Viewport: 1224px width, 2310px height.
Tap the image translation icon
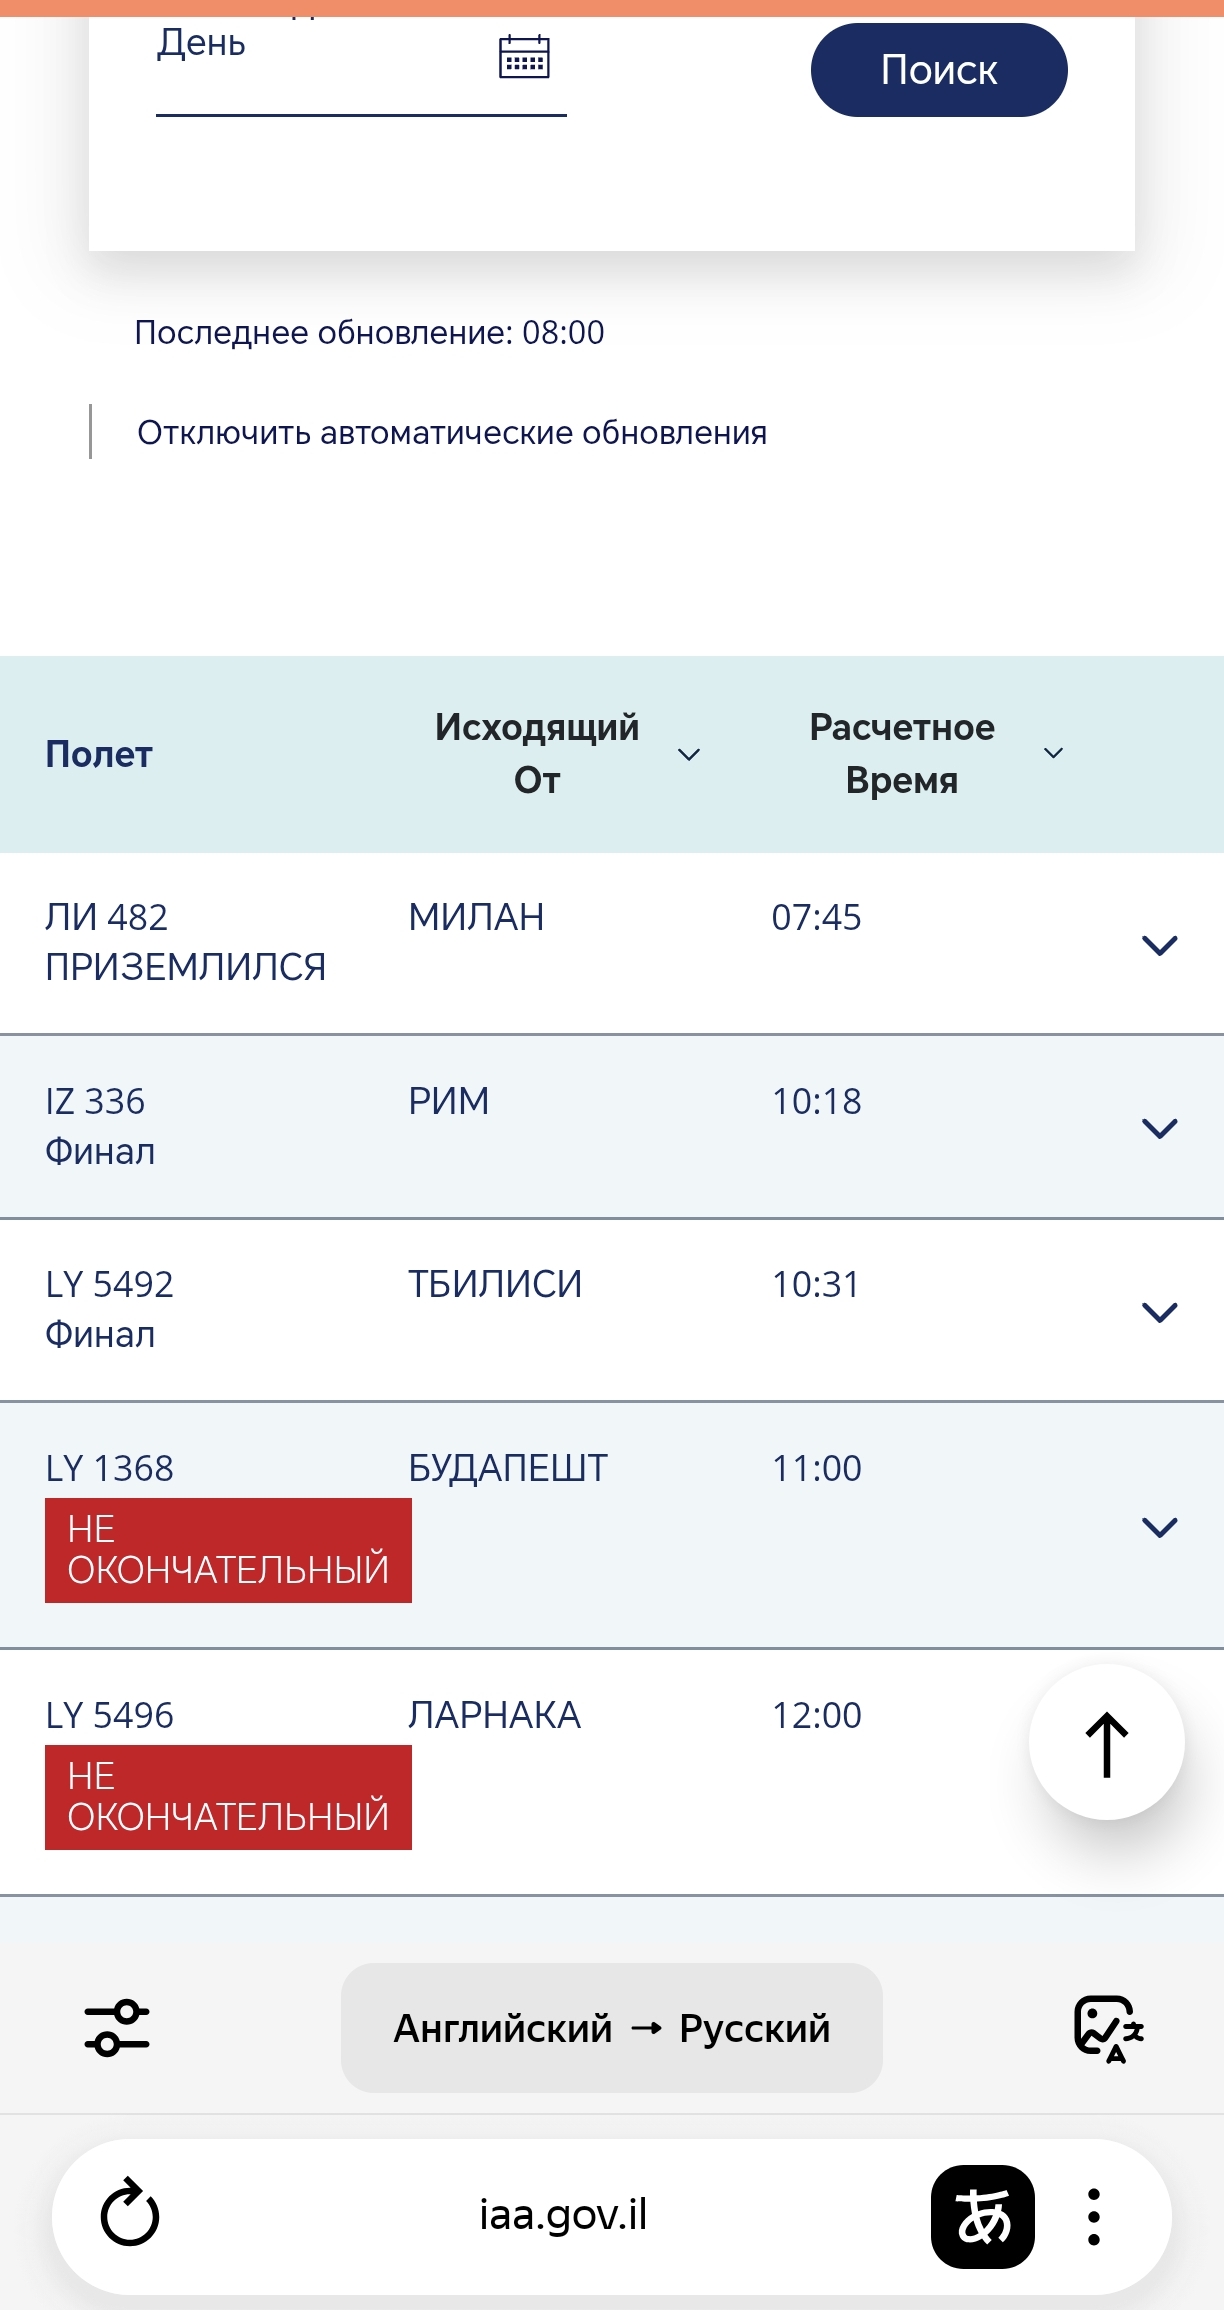[1108, 2028]
